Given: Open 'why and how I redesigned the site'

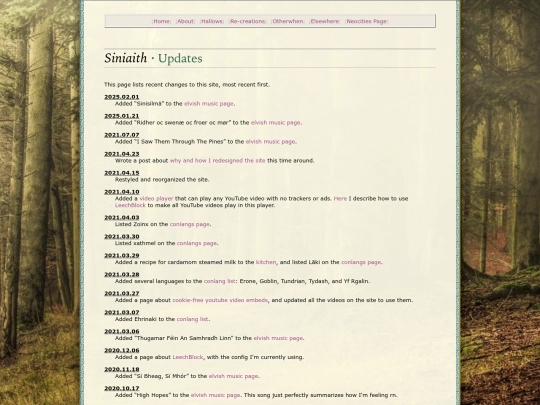Looking at the screenshot, I should point(218,160).
